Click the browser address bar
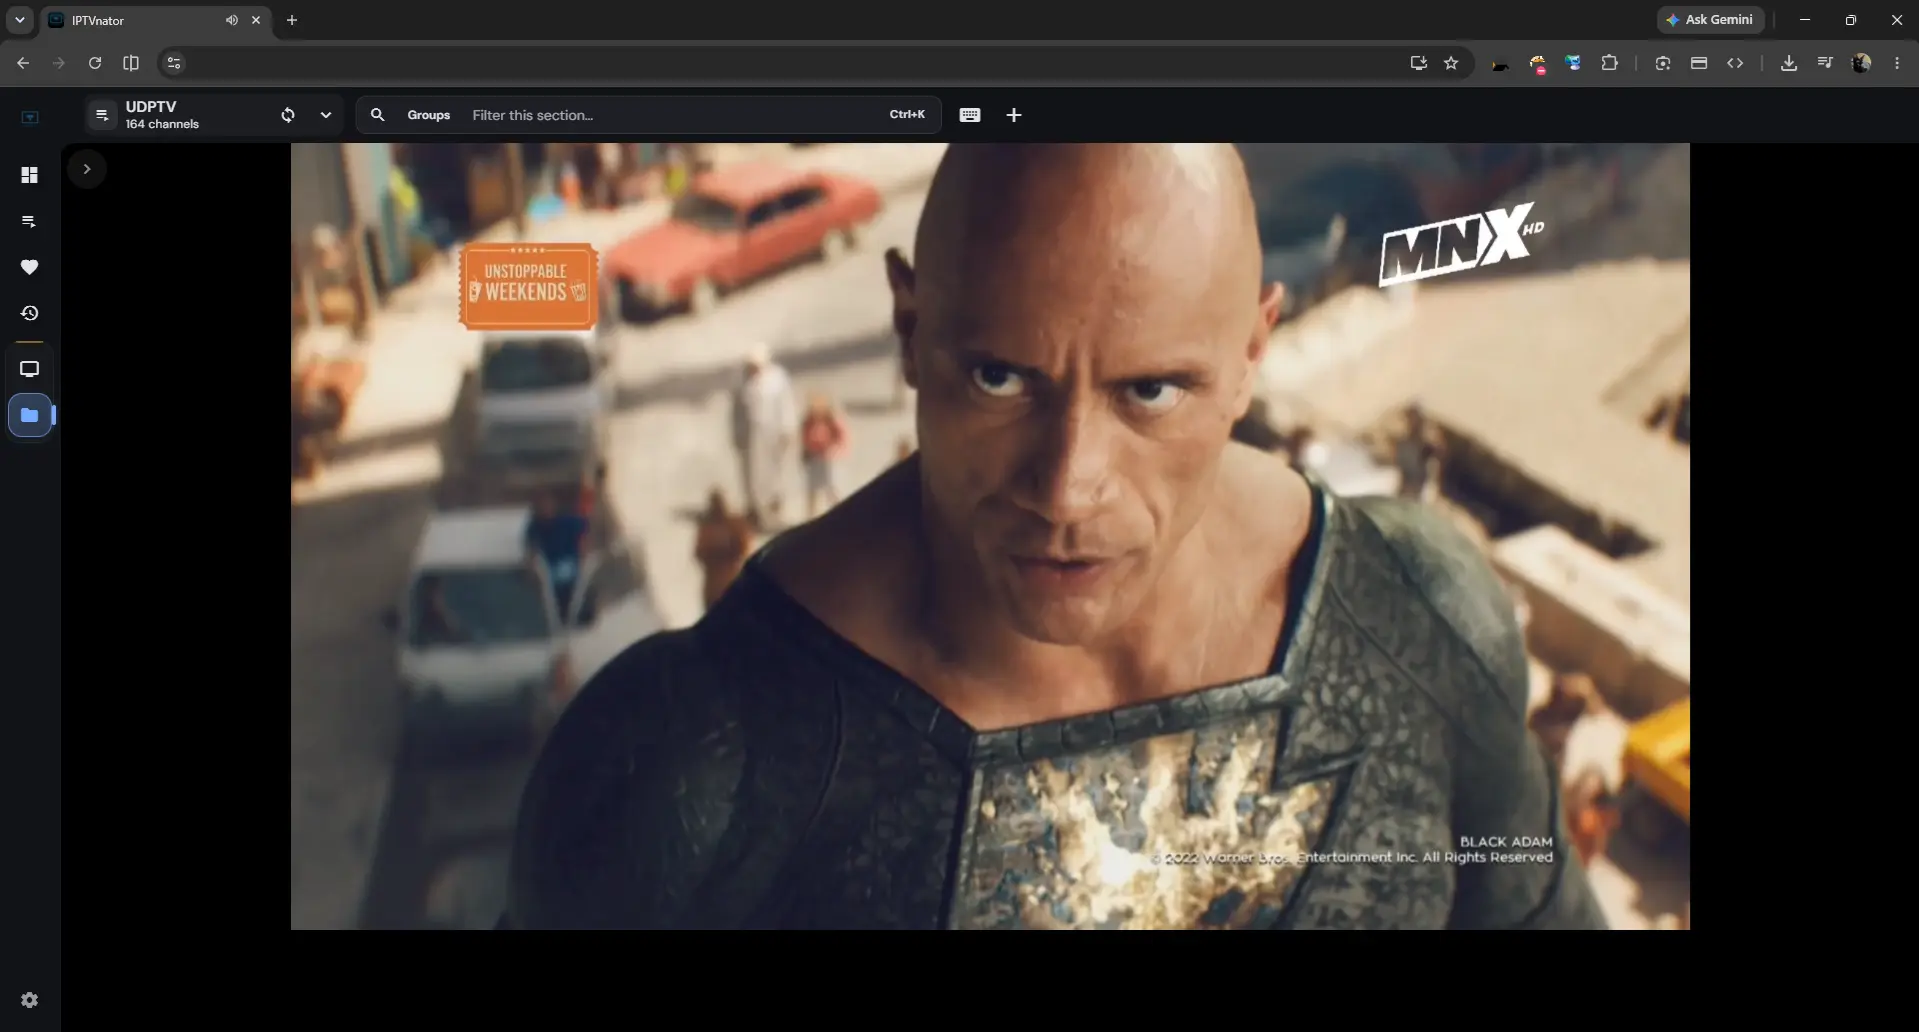The height and width of the screenshot is (1032, 1919). [x=790, y=63]
